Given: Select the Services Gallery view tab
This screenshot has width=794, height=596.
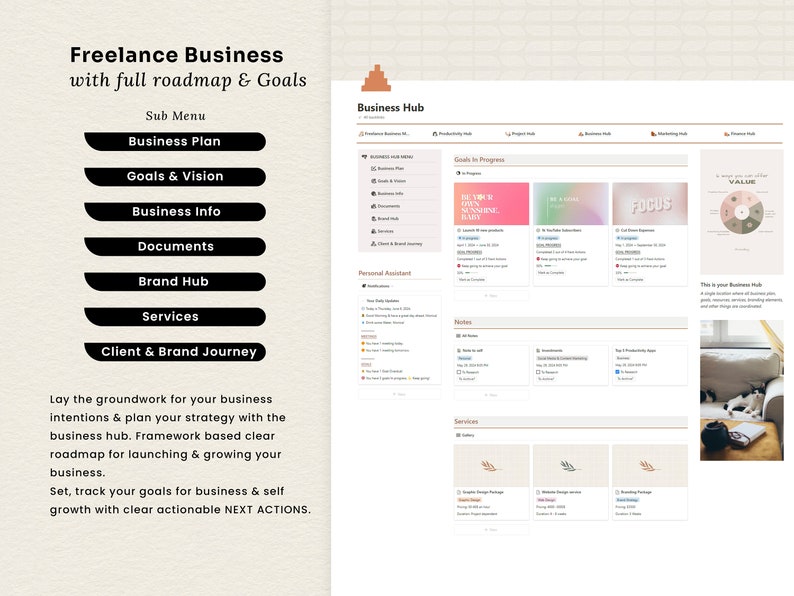Looking at the screenshot, I should point(465,435).
